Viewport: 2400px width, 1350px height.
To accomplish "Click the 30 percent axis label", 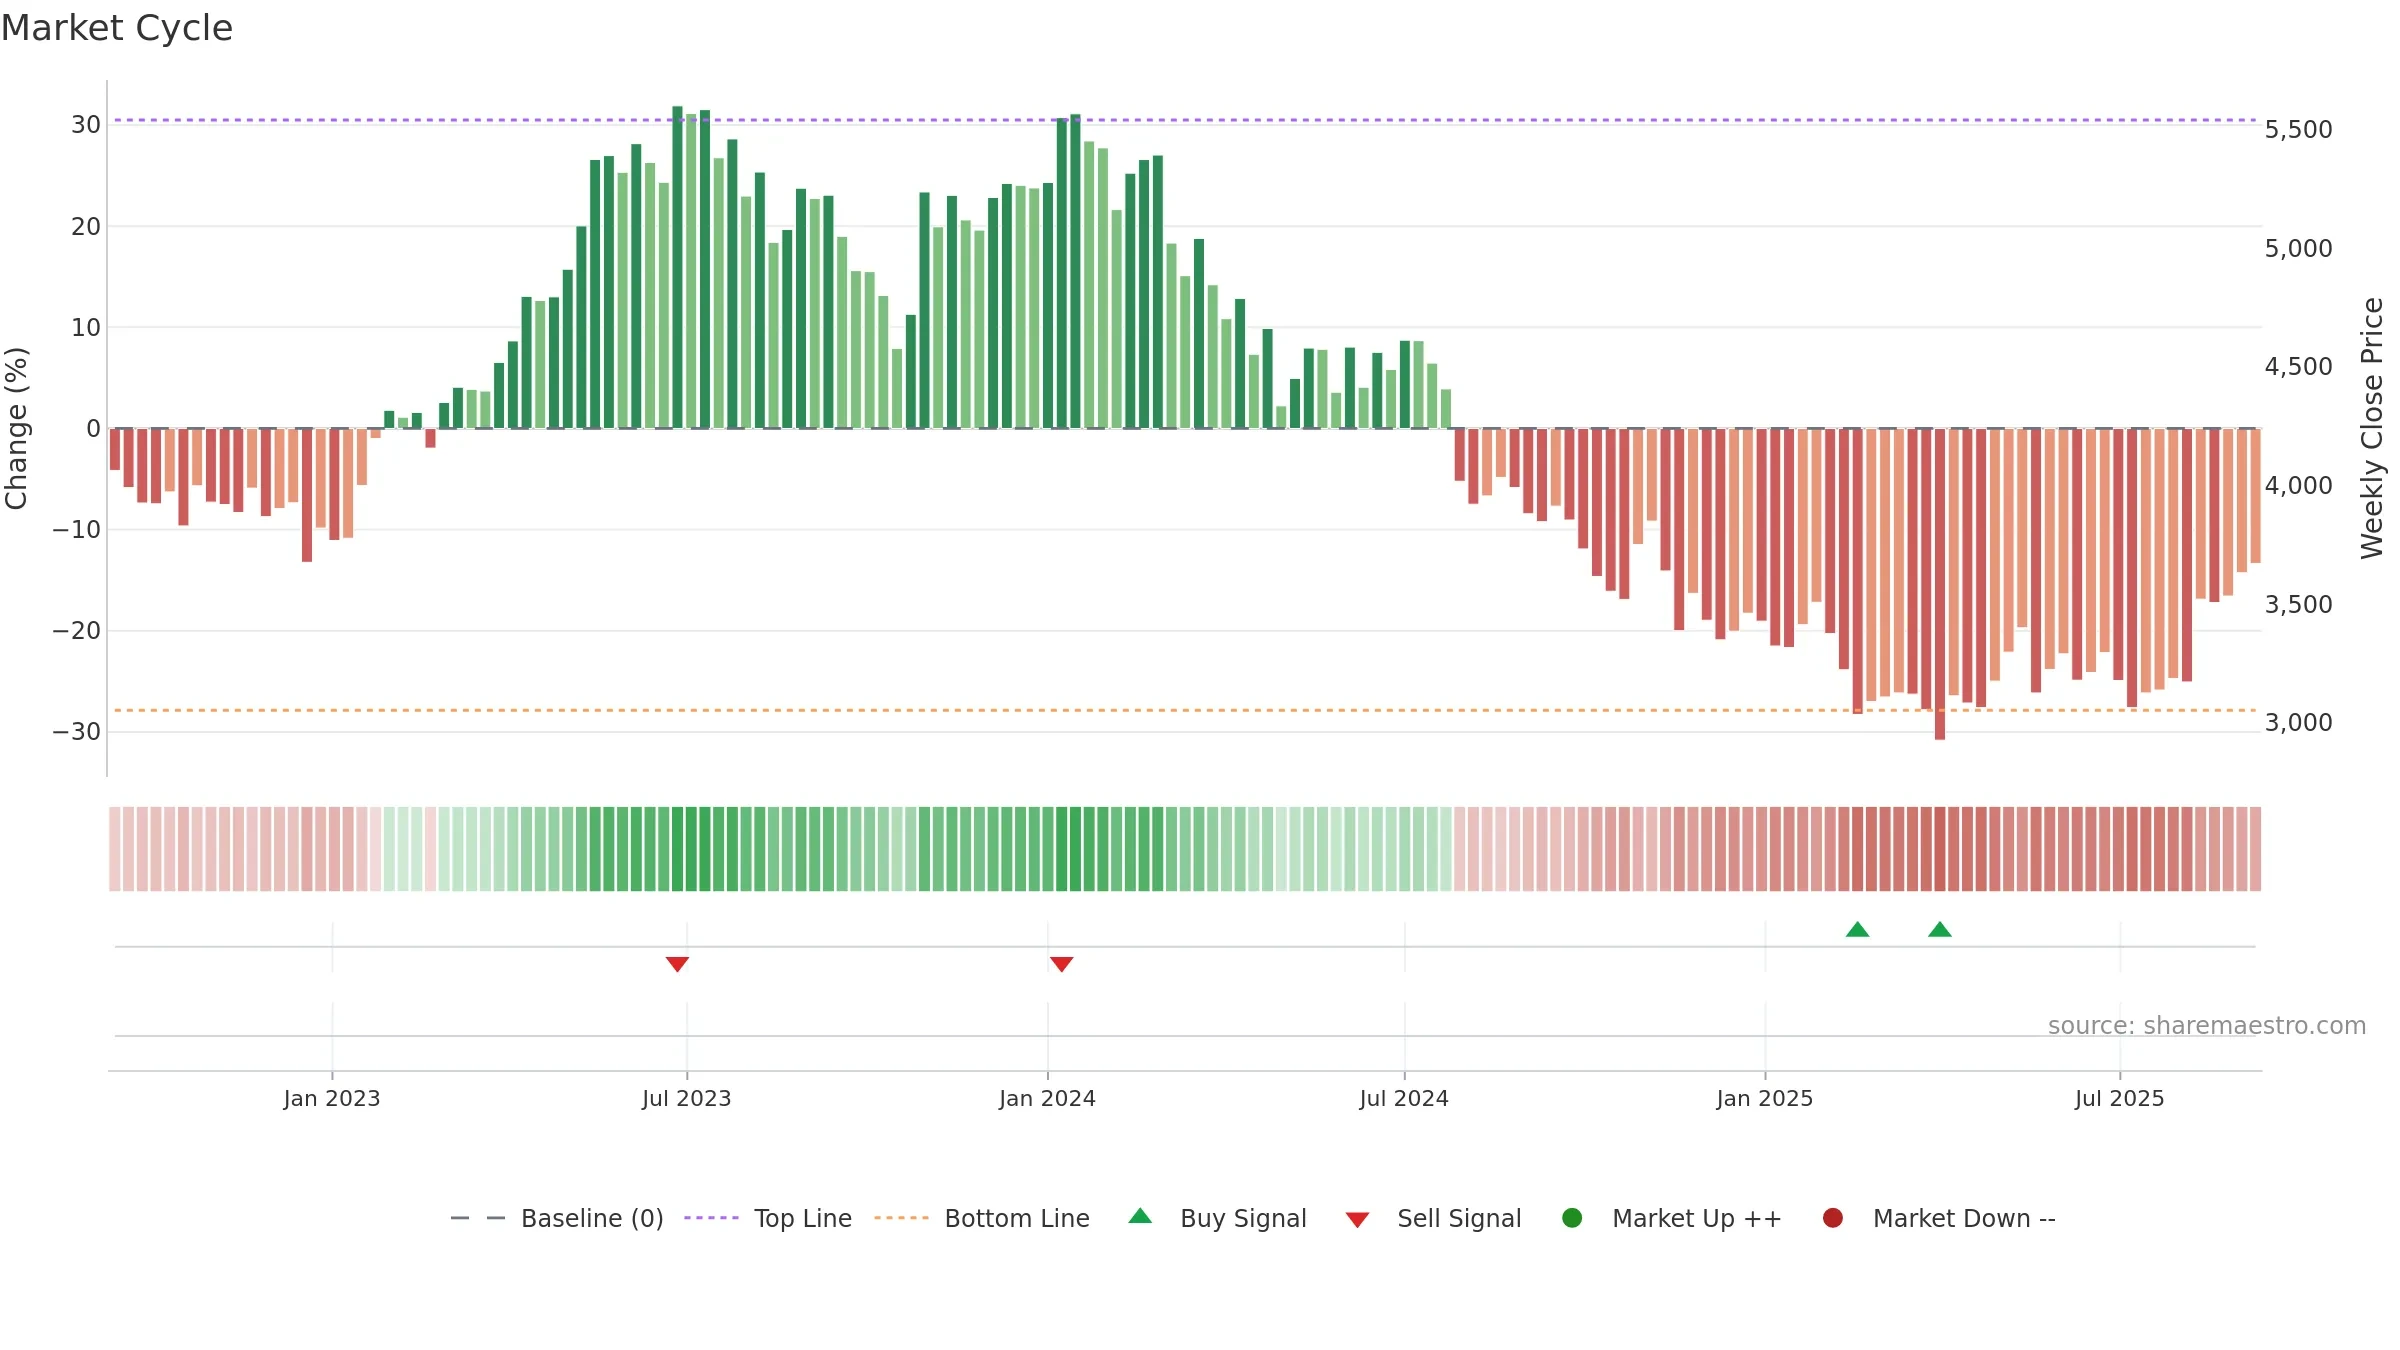I will (x=86, y=125).
